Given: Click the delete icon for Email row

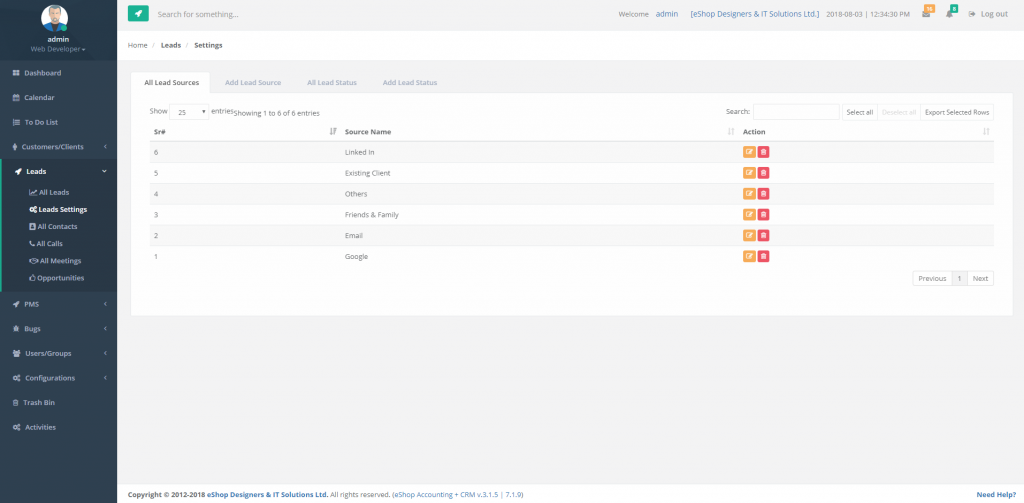Looking at the screenshot, I should tap(763, 236).
